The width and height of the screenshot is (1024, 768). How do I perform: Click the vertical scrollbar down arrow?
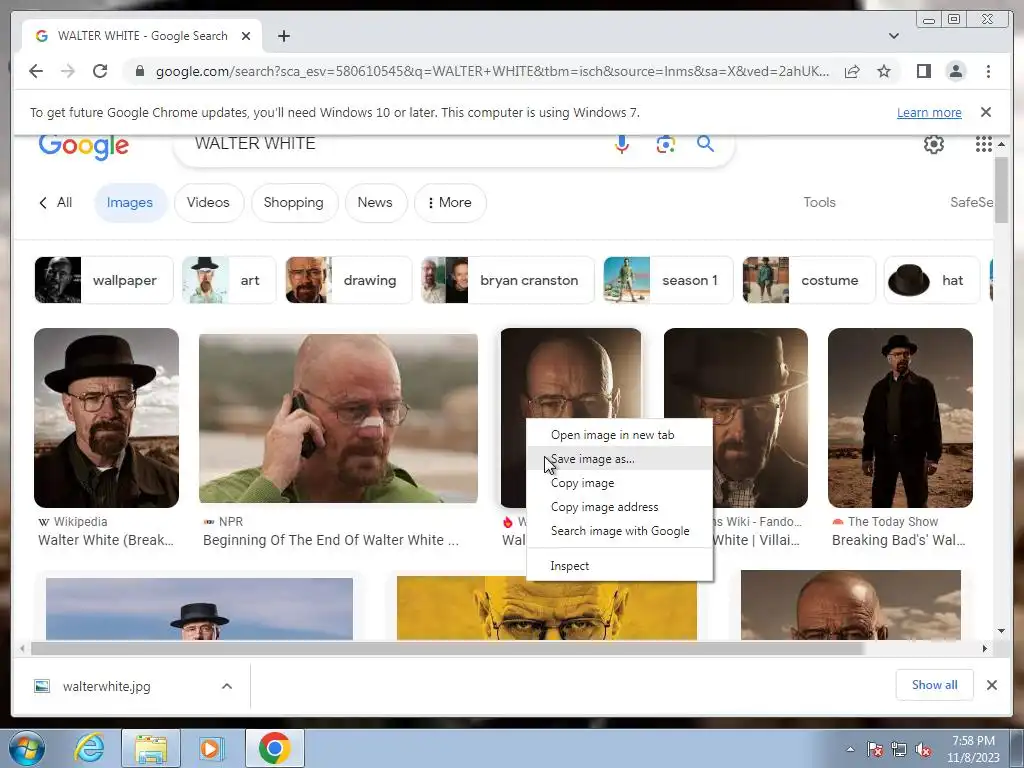tap(1002, 631)
